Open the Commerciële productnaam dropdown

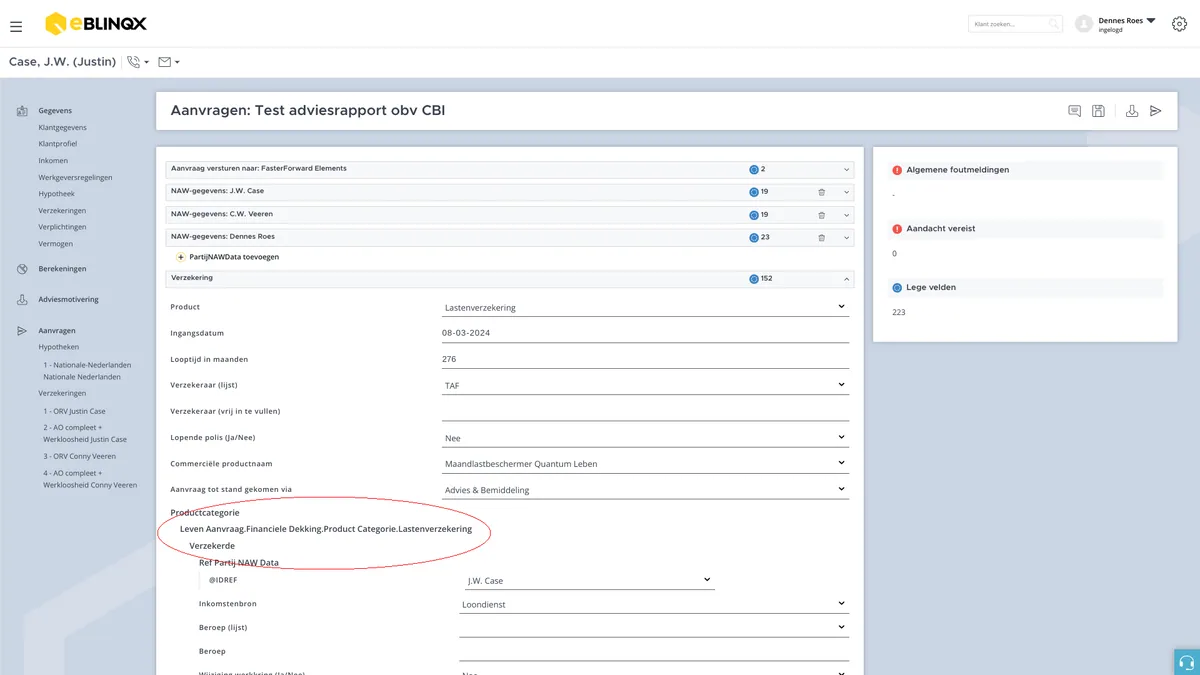(x=645, y=463)
